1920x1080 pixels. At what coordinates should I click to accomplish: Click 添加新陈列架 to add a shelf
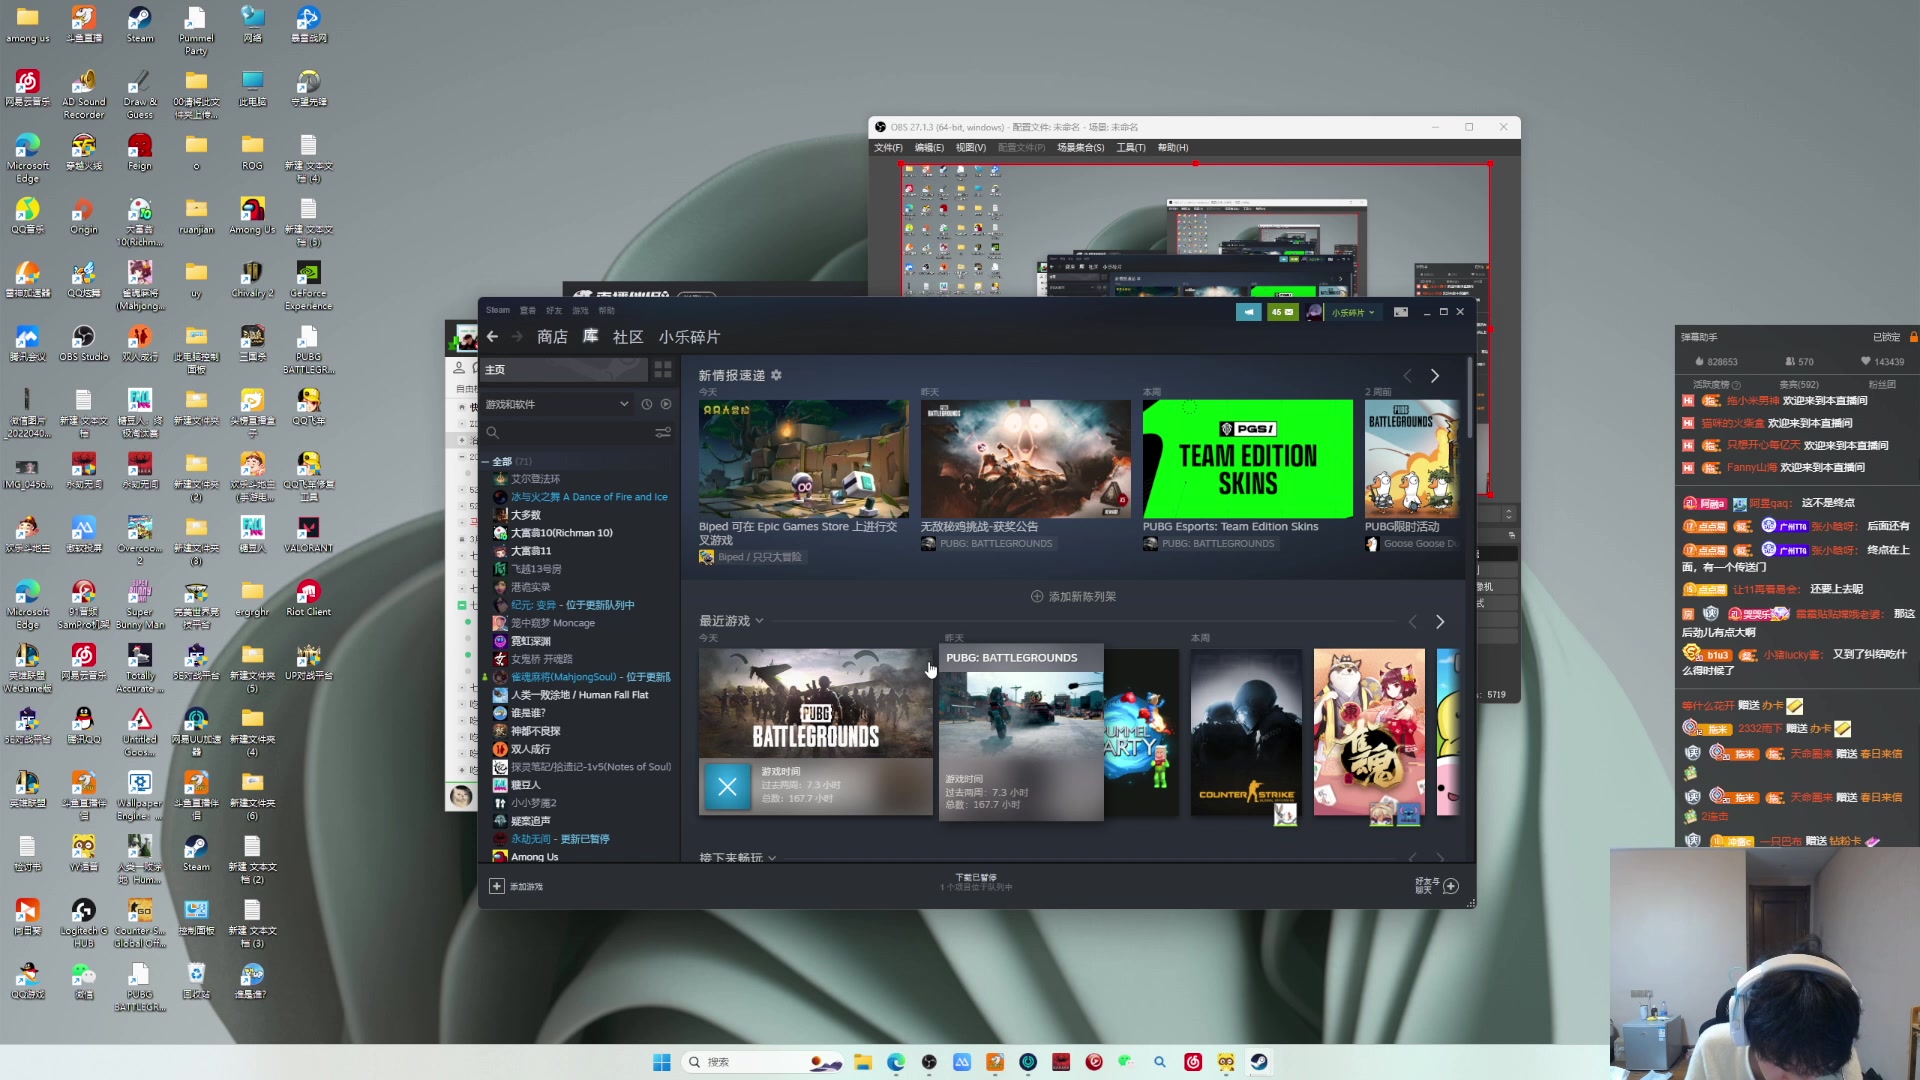pos(1073,596)
